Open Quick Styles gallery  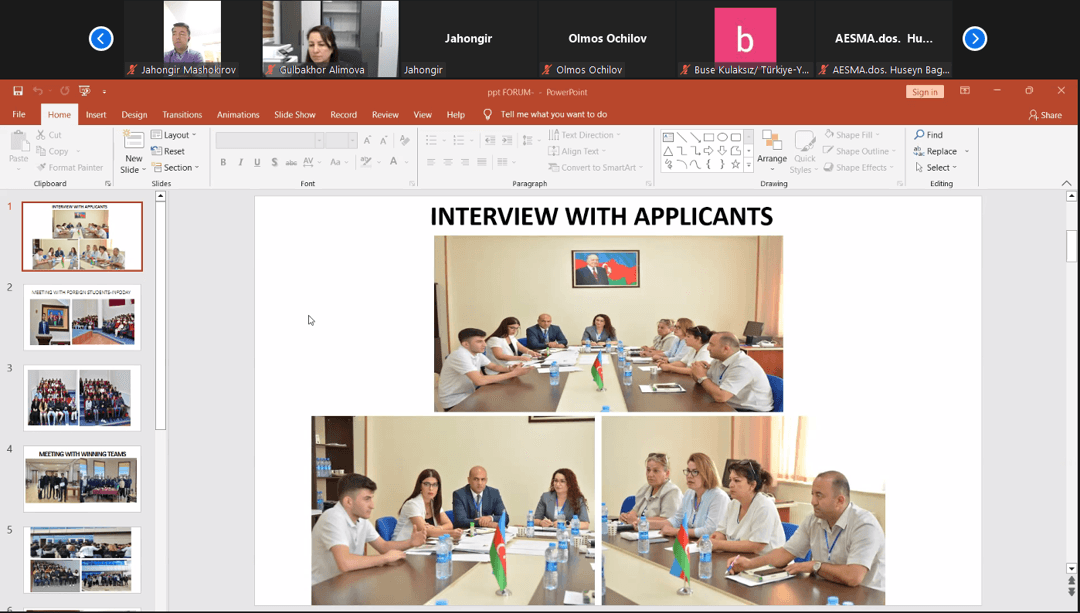804,152
